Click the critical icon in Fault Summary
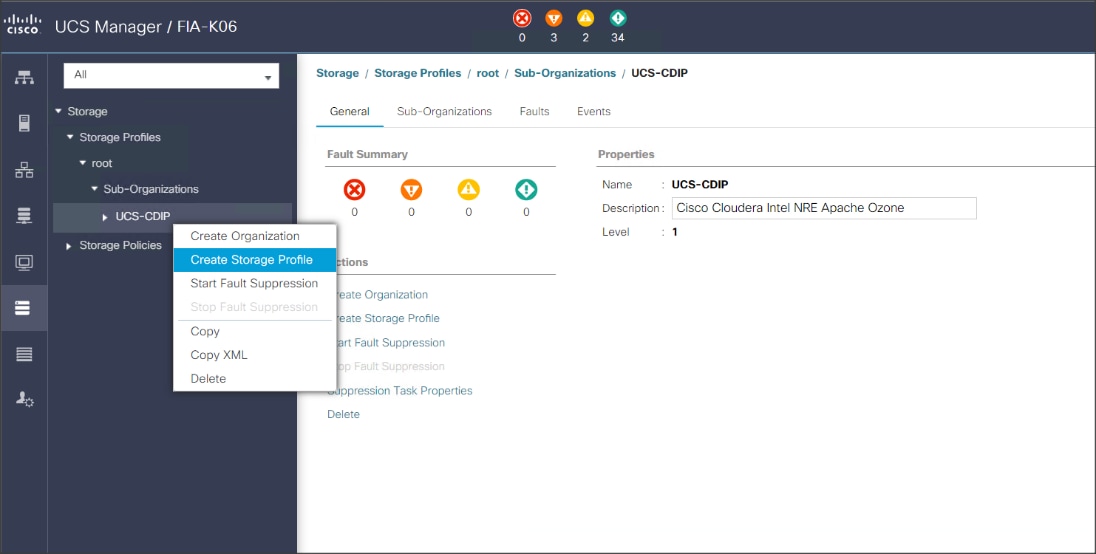Viewport: 1096px width, 554px height. pos(354,189)
